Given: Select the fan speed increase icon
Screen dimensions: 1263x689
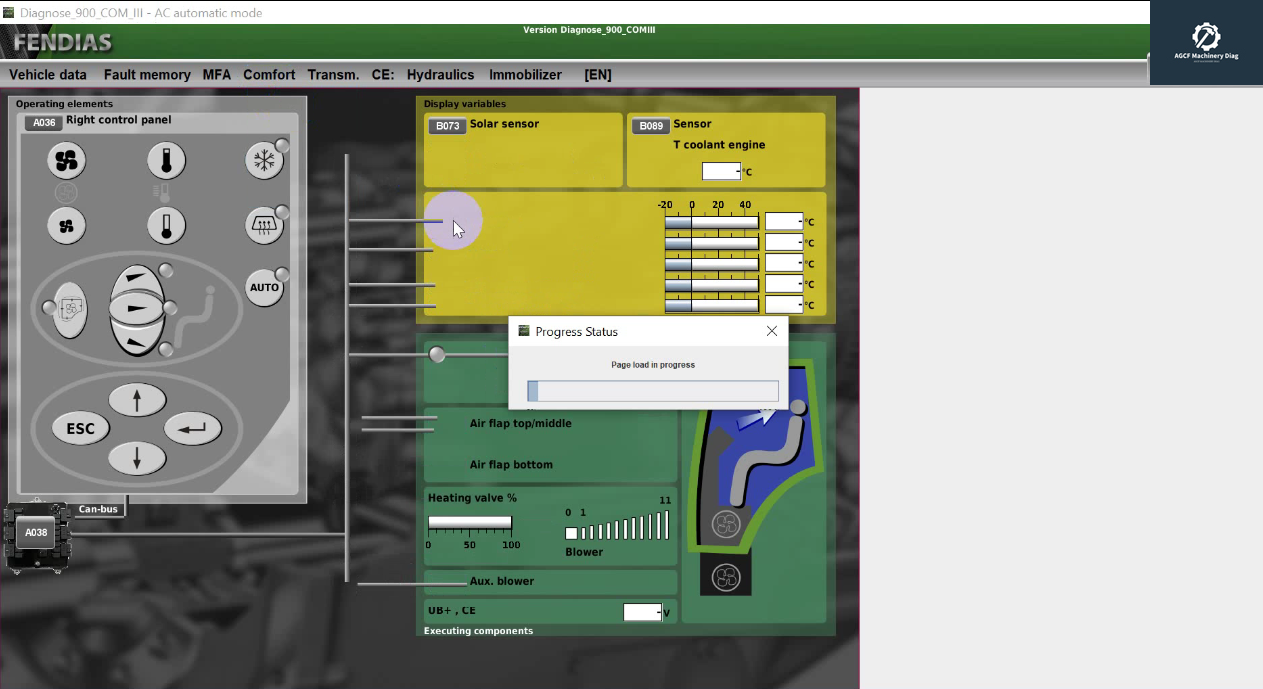Looking at the screenshot, I should [66, 160].
